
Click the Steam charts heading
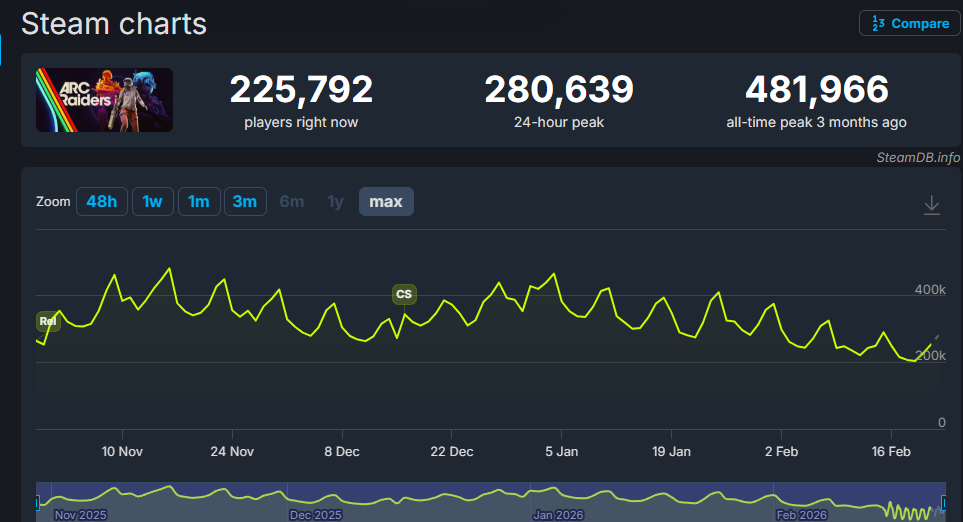(x=114, y=24)
